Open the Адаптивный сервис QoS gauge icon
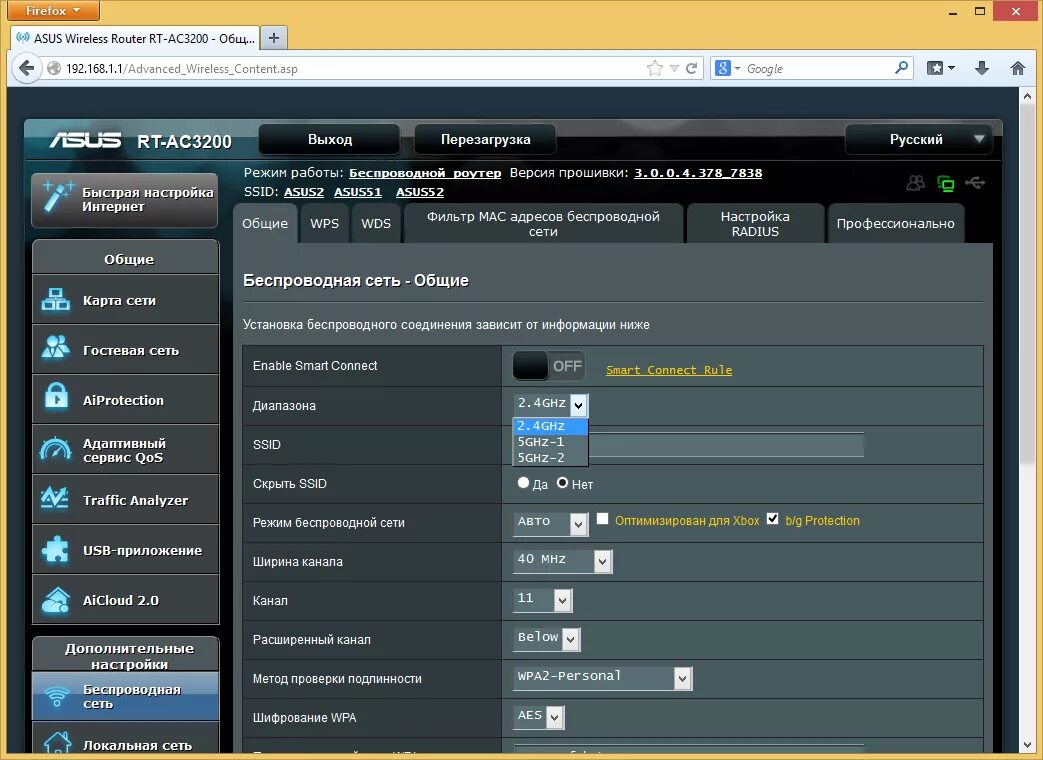Screen dimensions: 1043x760 pyautogui.click(x=55, y=449)
